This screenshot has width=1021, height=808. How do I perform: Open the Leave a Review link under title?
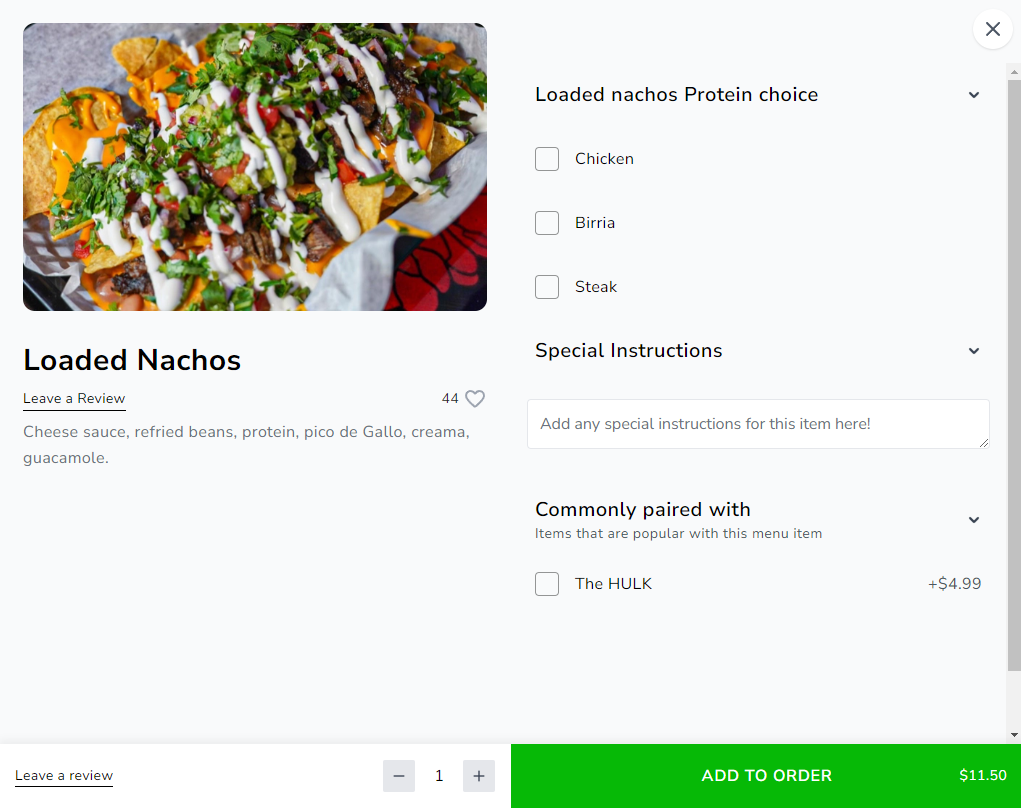point(74,398)
